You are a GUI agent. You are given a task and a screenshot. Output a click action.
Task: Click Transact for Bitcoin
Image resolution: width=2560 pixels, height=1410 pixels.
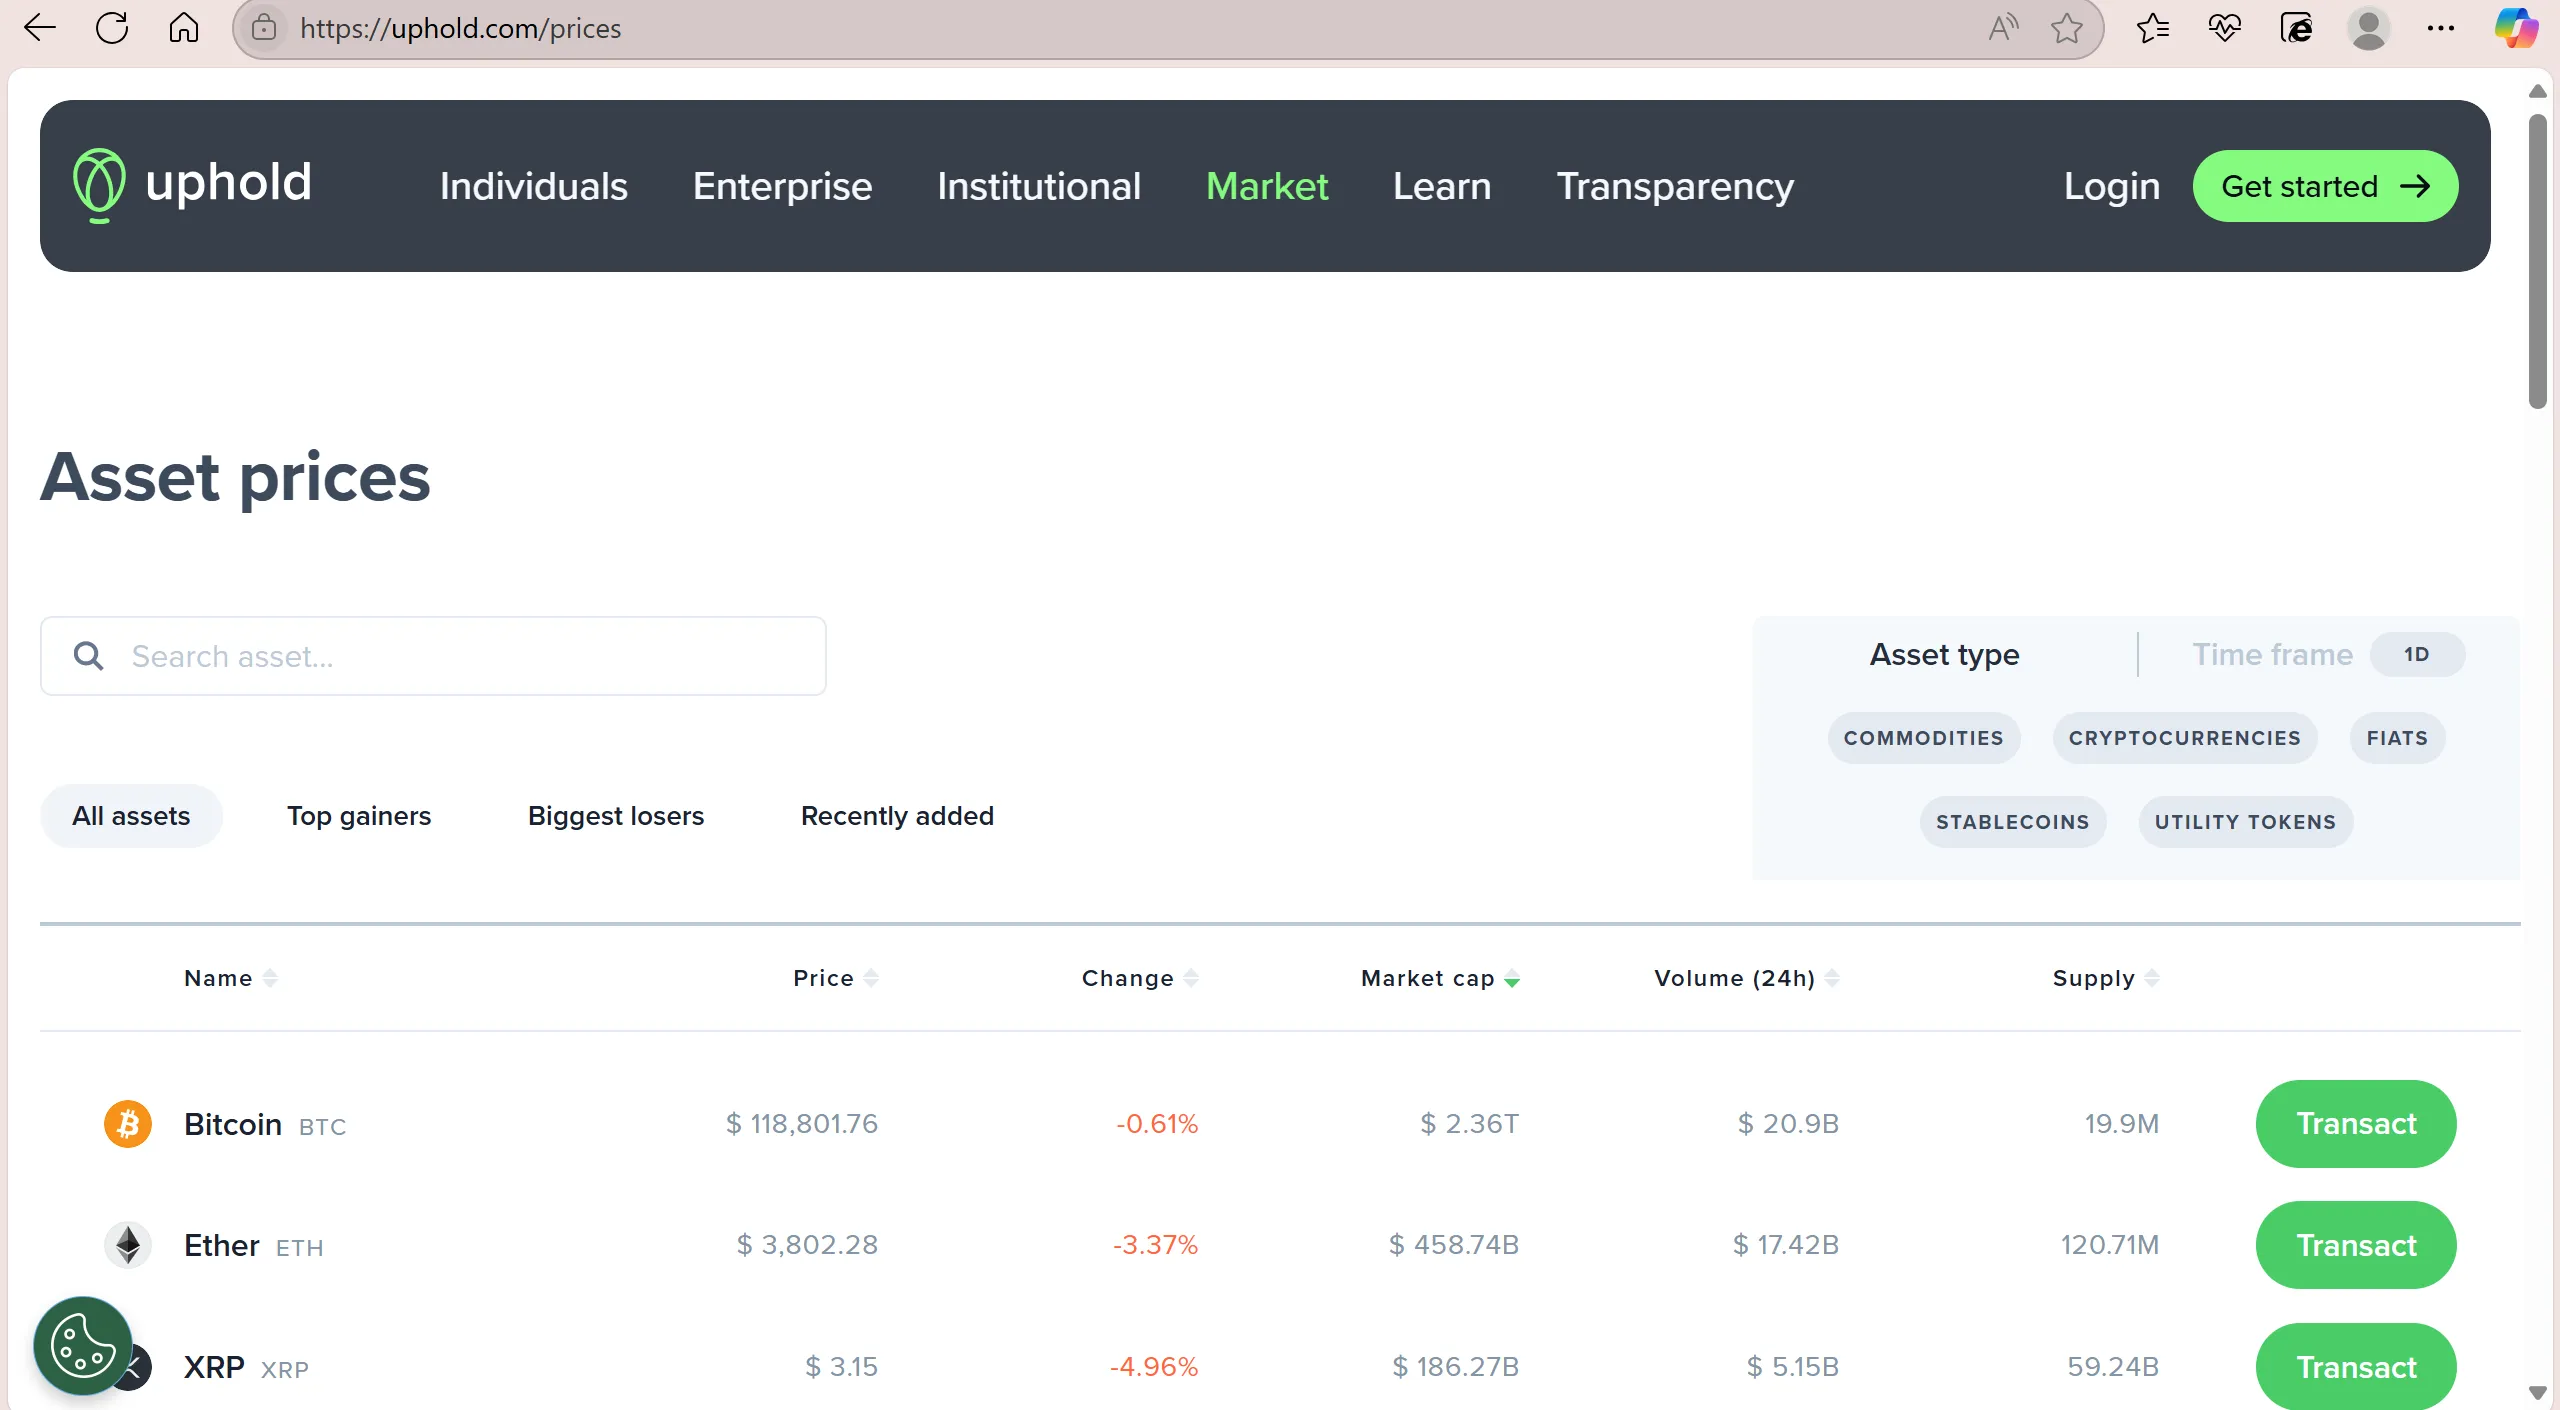(2356, 1124)
